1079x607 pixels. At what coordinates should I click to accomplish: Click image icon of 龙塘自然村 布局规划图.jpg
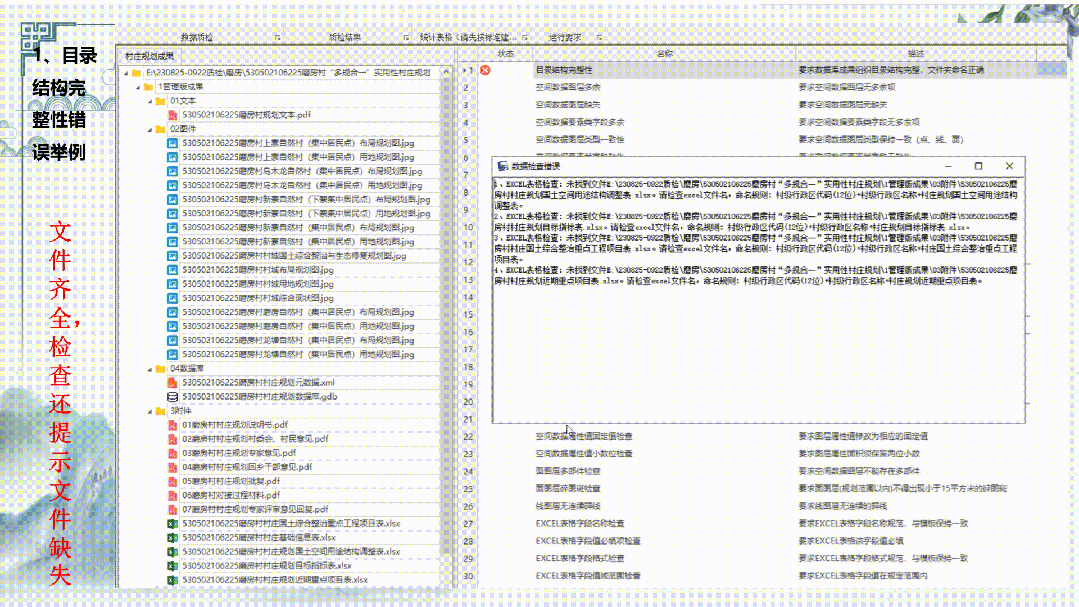click(173, 340)
